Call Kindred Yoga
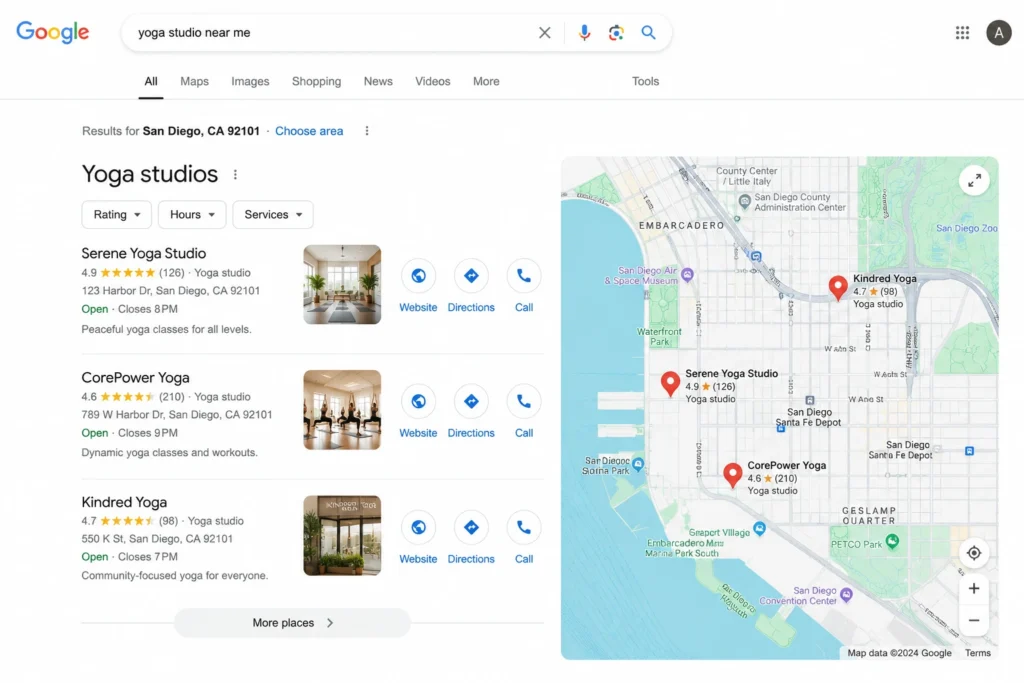Image resolution: width=1024 pixels, height=683 pixels. tap(524, 528)
